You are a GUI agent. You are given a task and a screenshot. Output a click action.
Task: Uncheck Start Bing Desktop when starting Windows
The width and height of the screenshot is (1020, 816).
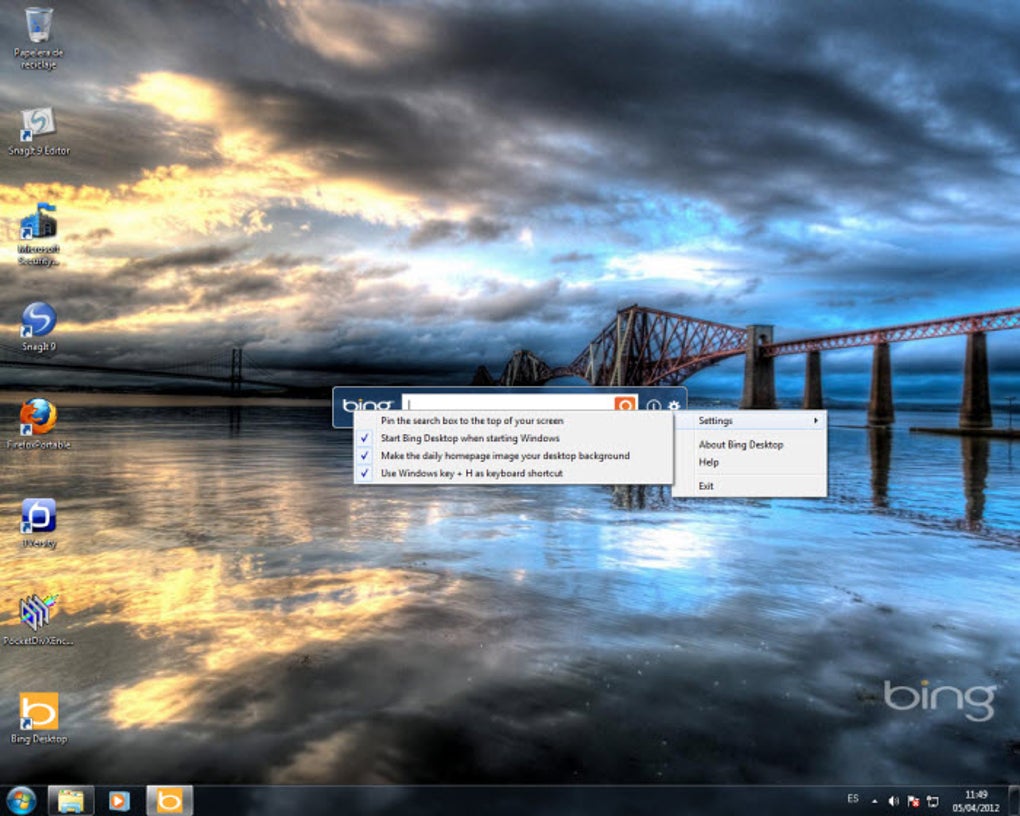point(513,439)
